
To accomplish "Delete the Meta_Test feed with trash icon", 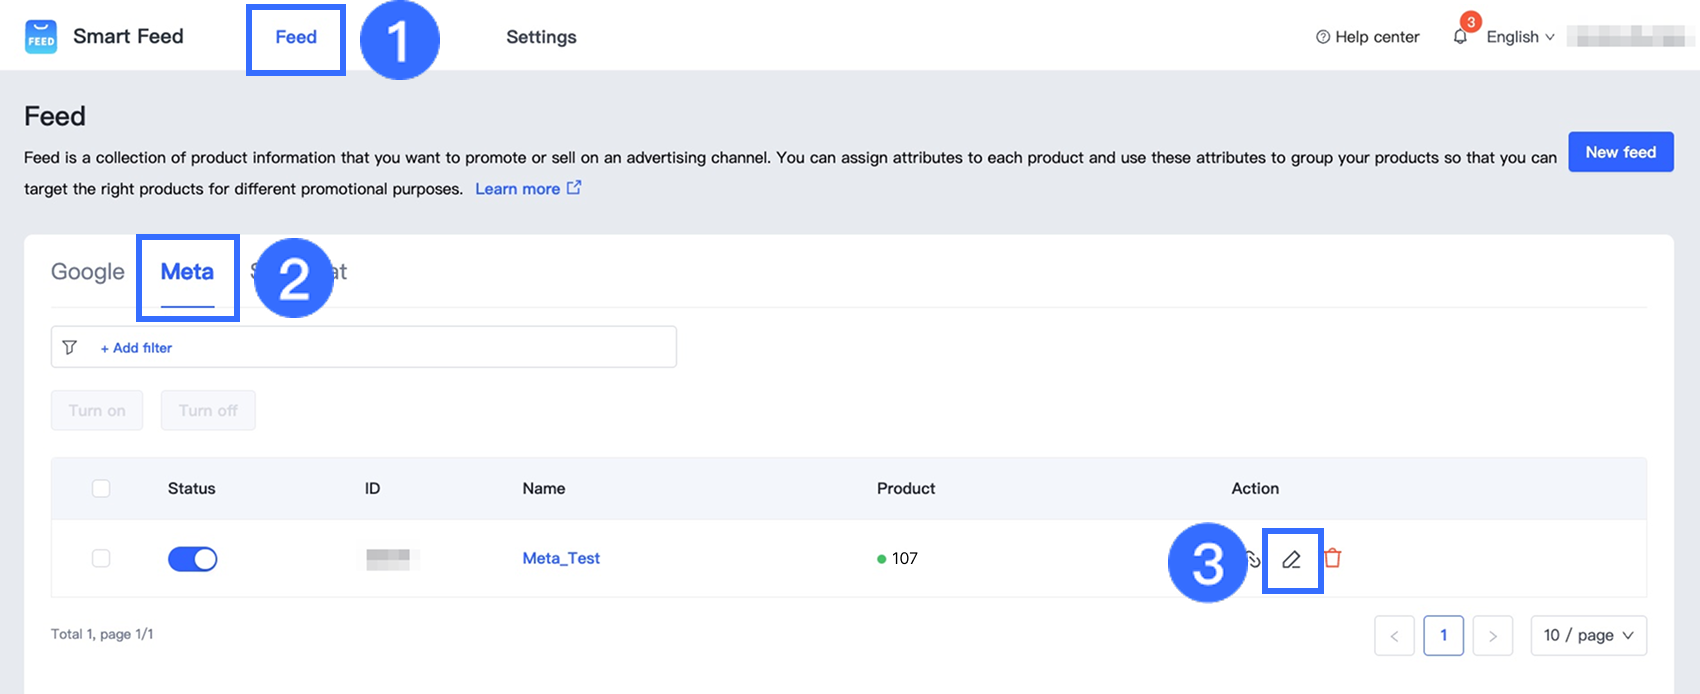I will 1332,558.
